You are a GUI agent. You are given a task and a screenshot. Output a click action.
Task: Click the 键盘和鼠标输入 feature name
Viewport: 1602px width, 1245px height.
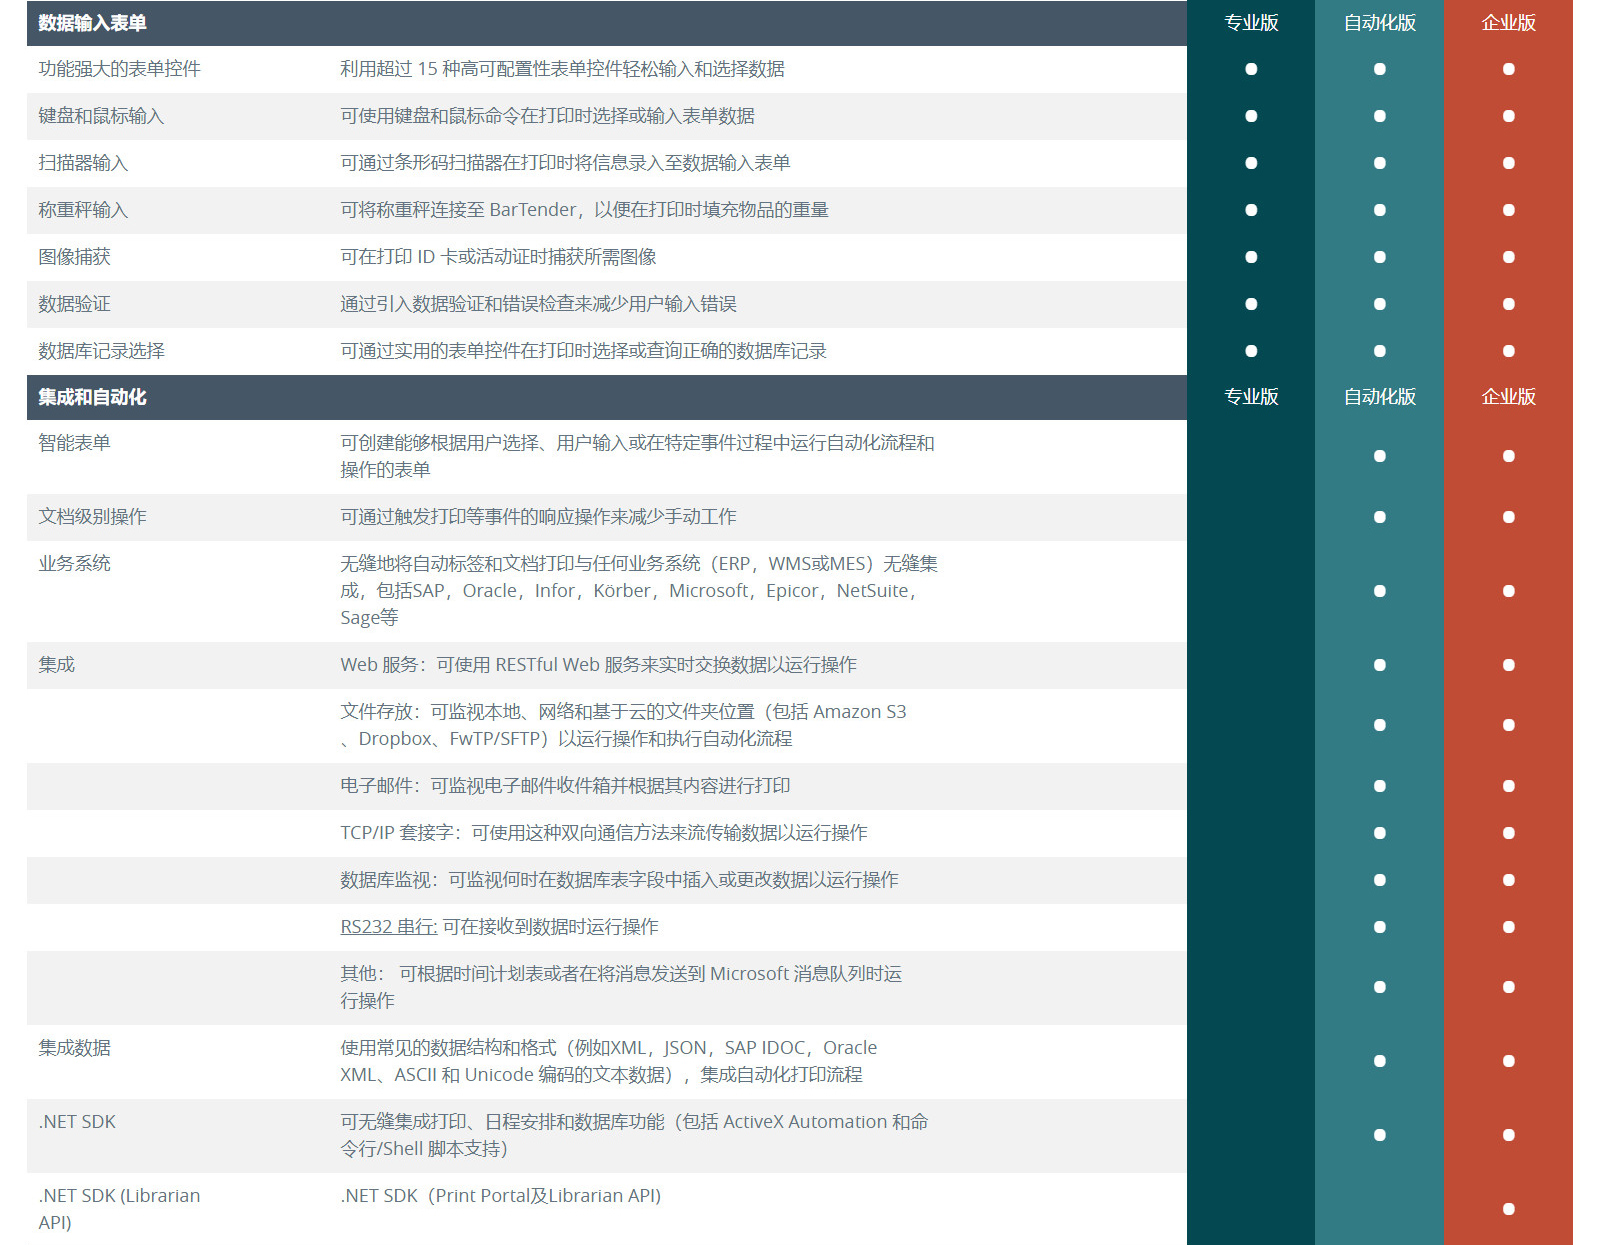coord(101,116)
